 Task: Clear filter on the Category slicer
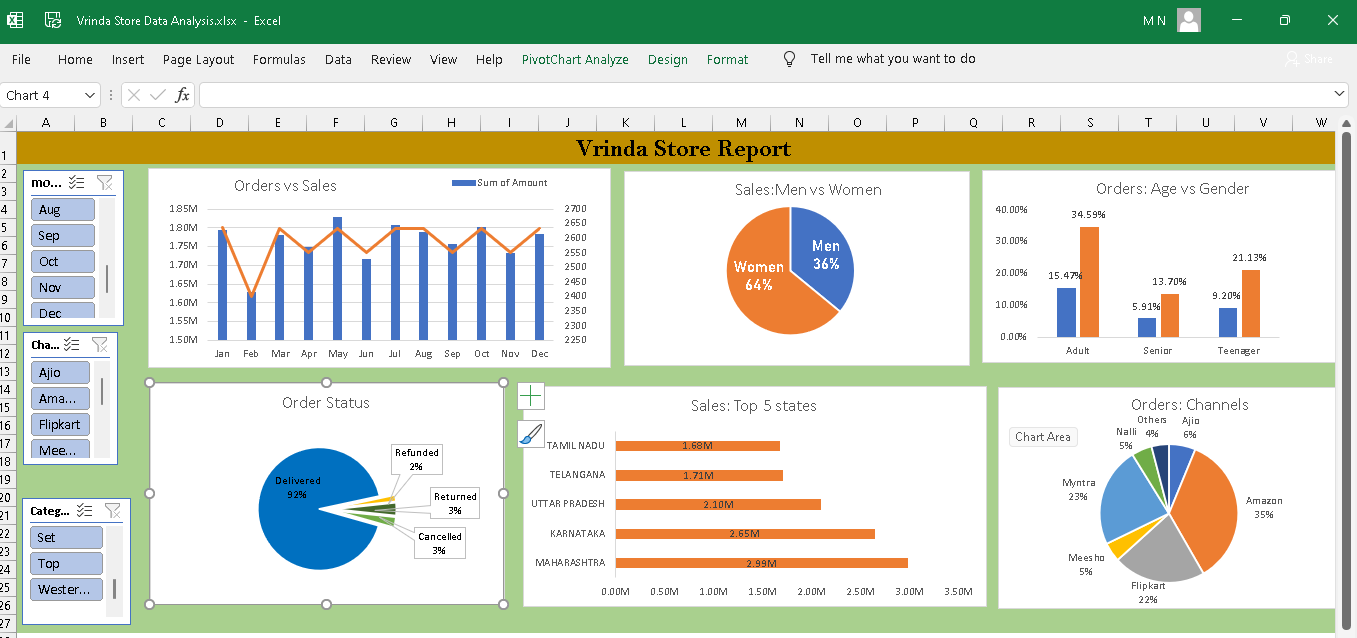click(x=112, y=510)
